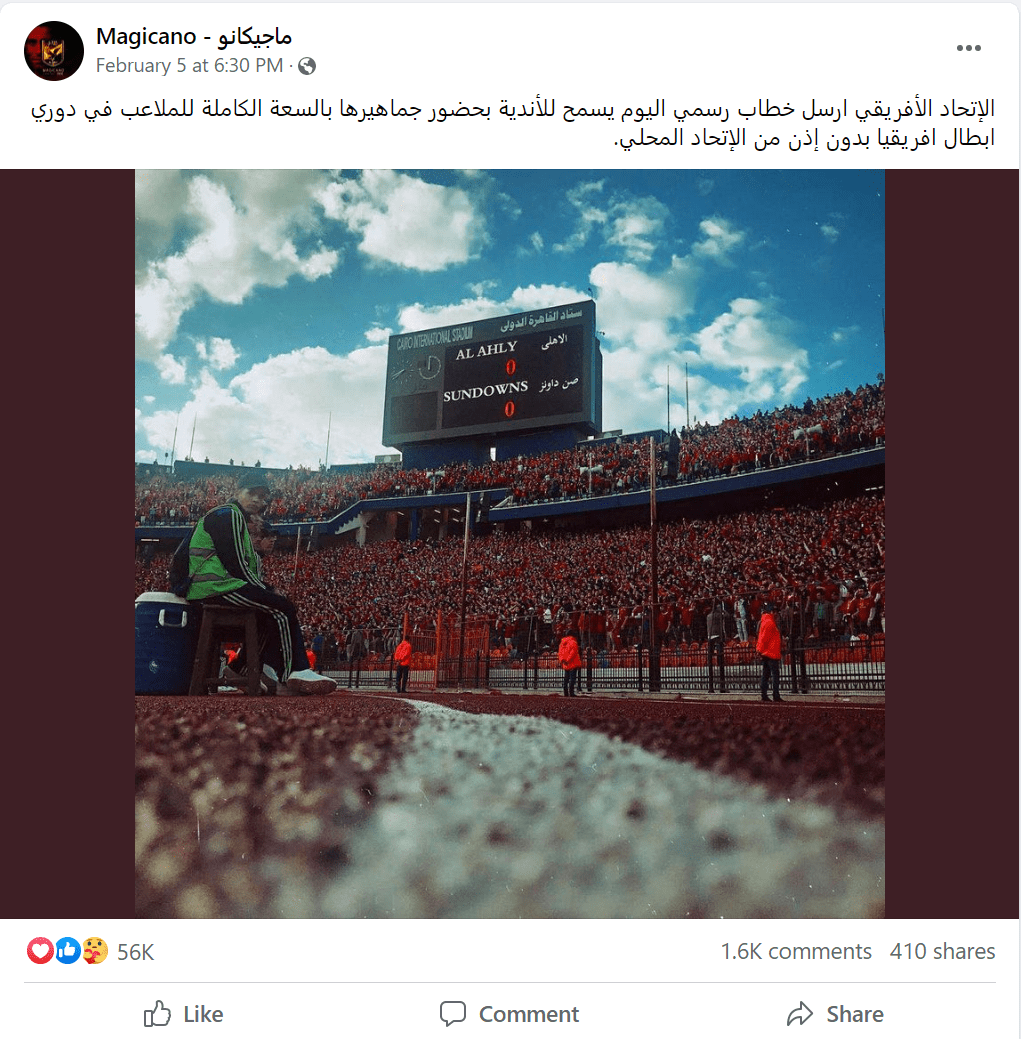Viewport: 1021px width, 1039px height.
Task: Open the three-dots post options menu
Action: (x=968, y=48)
